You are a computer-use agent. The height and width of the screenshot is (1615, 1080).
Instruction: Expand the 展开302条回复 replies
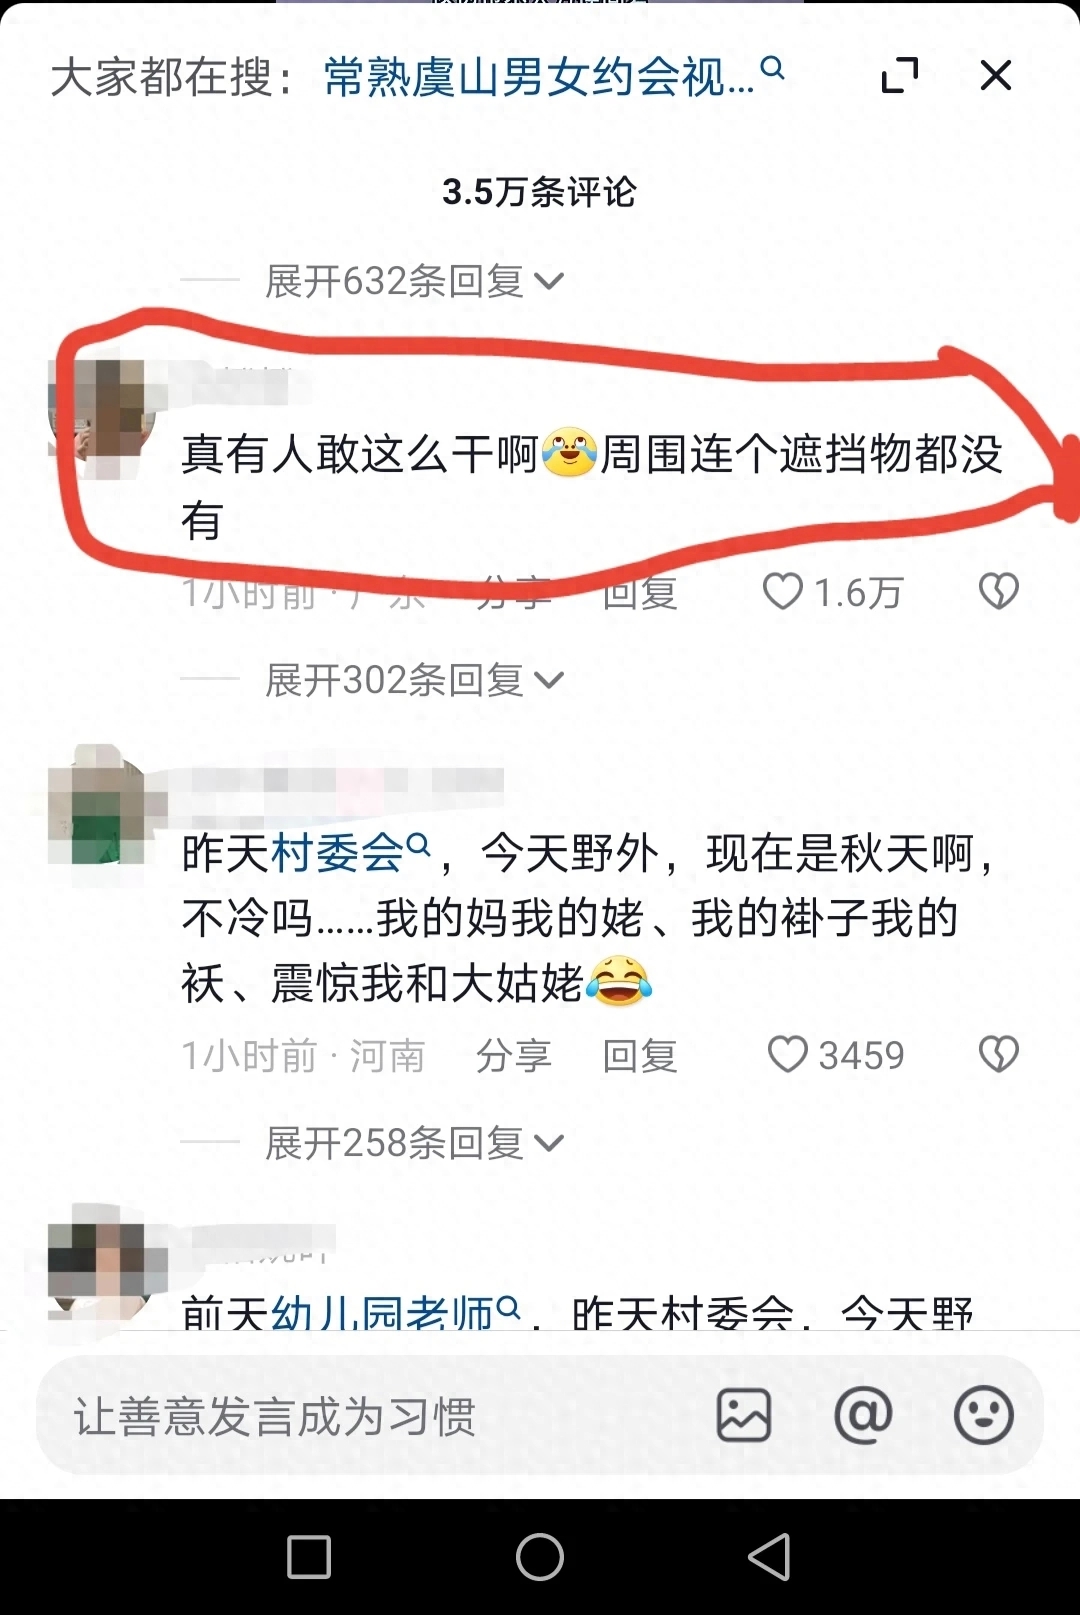[414, 680]
